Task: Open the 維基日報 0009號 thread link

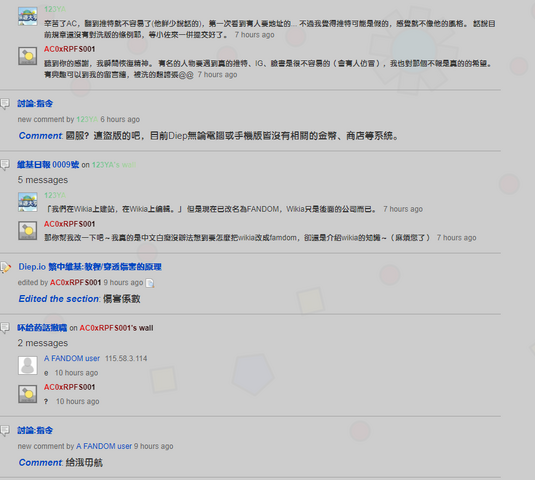Action: click(x=48, y=165)
